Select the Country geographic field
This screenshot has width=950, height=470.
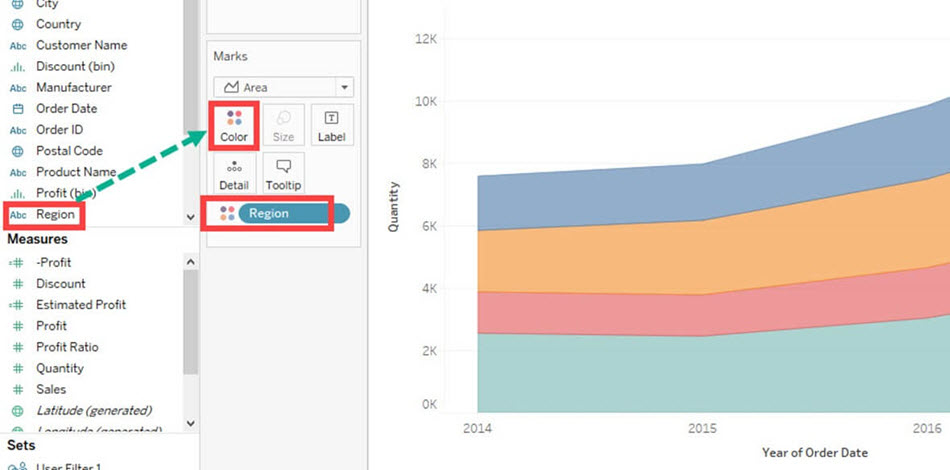coord(58,24)
